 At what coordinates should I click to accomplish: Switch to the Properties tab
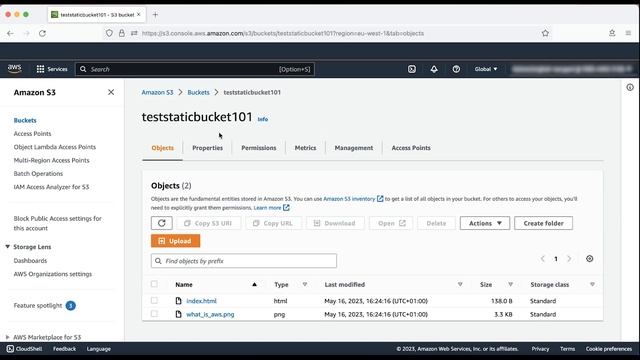(x=207, y=148)
